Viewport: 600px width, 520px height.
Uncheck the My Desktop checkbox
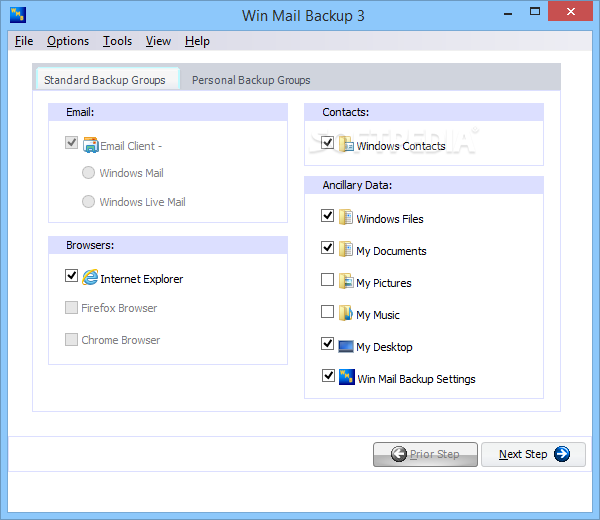tap(328, 344)
